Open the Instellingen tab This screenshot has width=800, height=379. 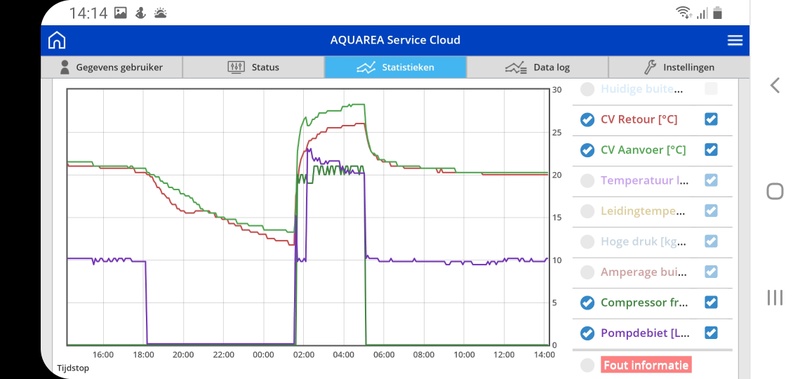click(679, 67)
